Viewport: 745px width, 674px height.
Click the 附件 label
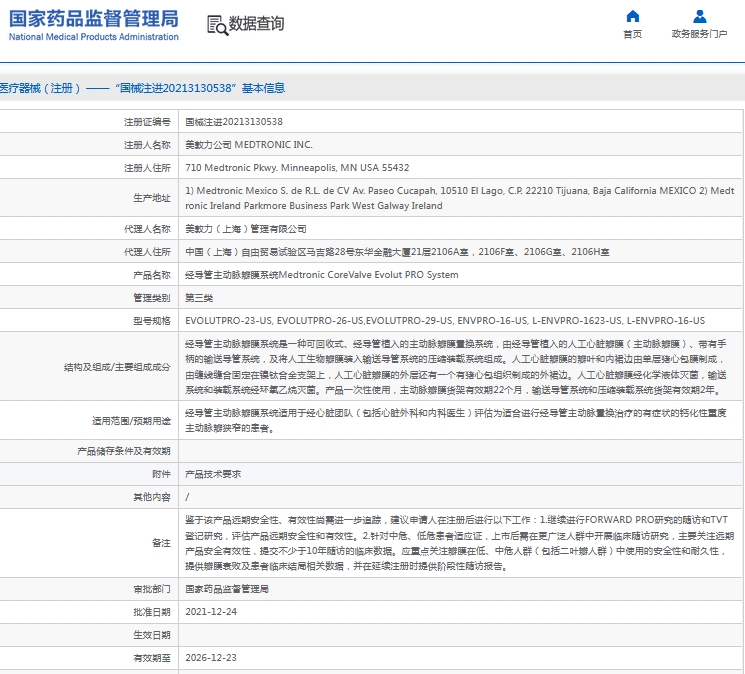pos(161,474)
